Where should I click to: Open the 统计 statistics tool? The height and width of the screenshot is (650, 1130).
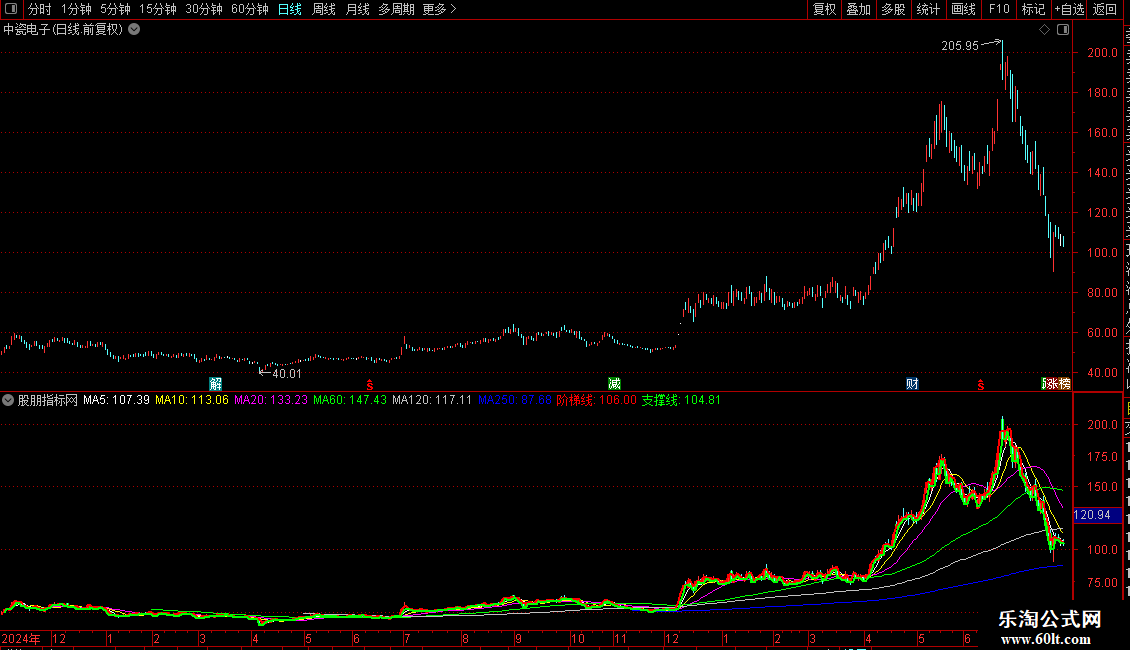pyautogui.click(x=927, y=9)
